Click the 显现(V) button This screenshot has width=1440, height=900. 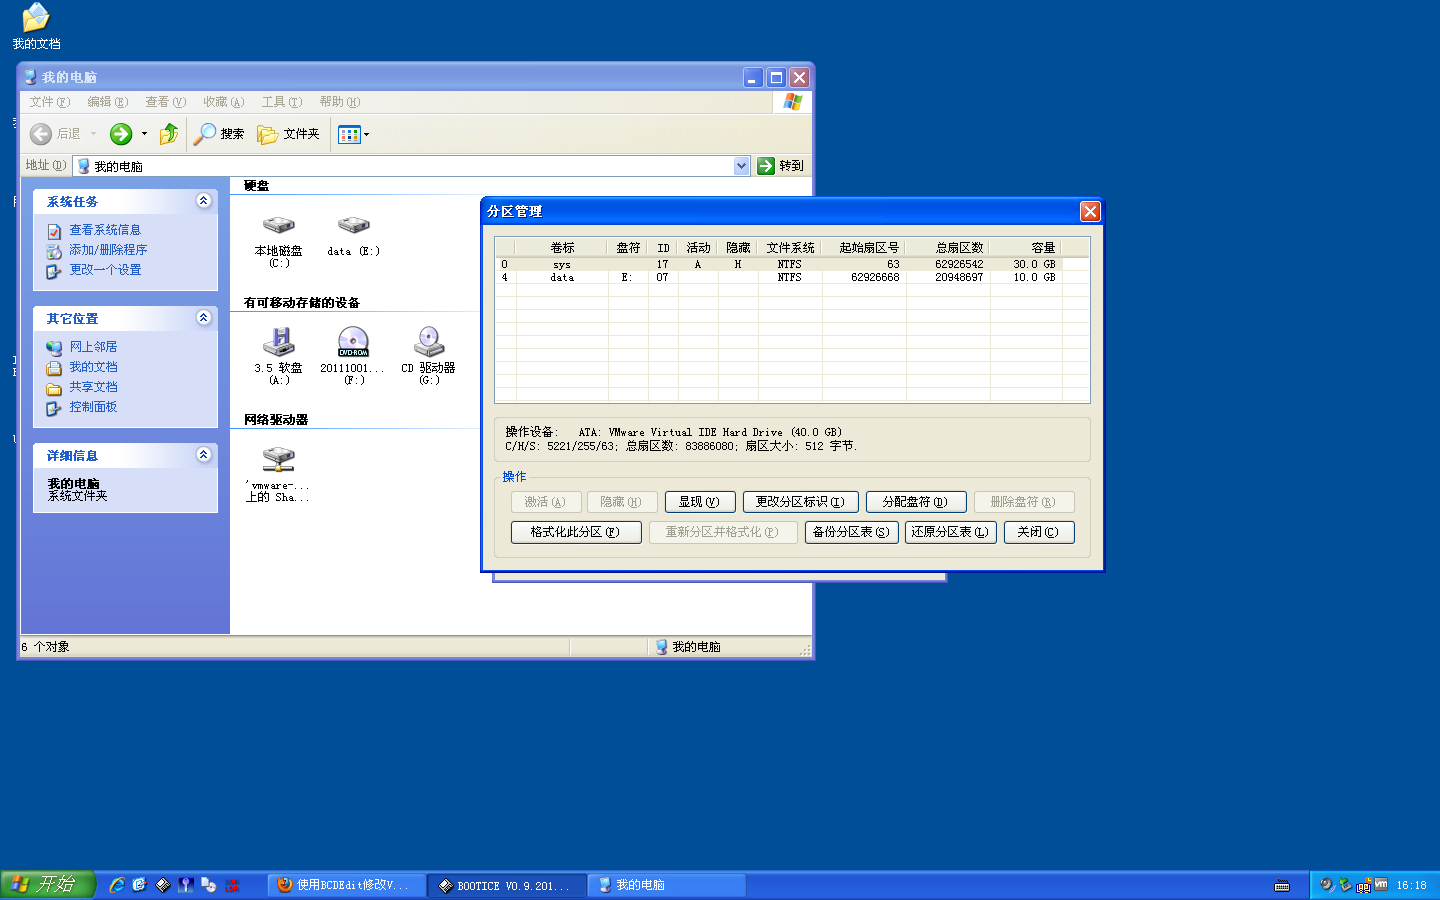pos(700,502)
